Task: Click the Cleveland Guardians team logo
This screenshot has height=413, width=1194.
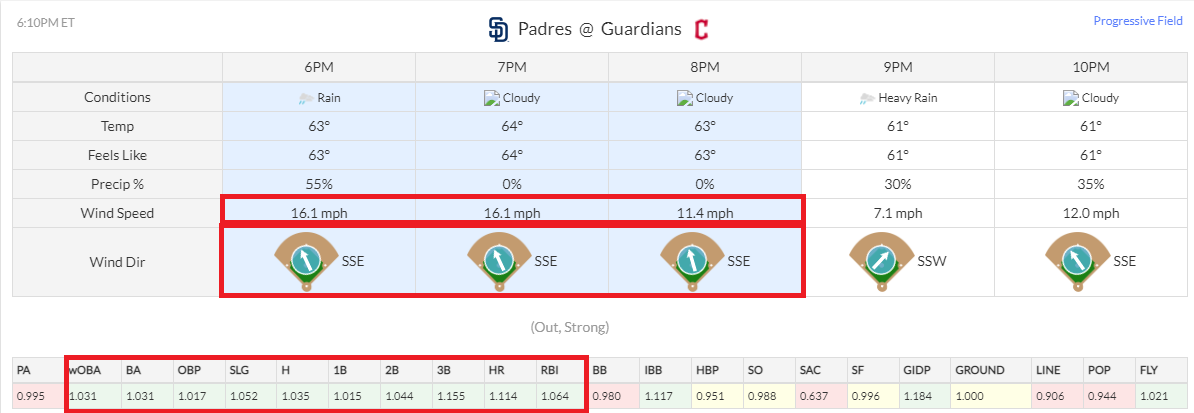Action: (702, 29)
